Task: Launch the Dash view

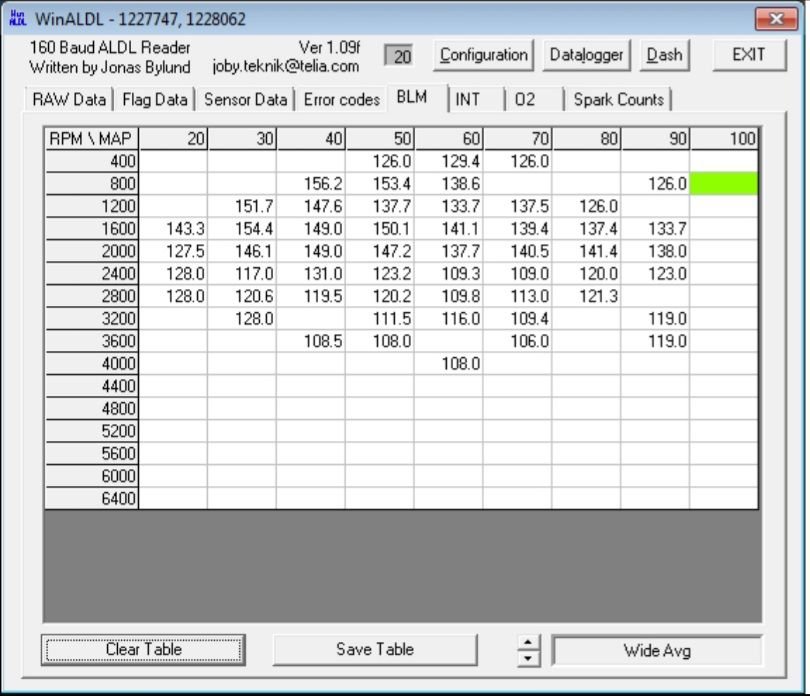Action: coord(664,55)
